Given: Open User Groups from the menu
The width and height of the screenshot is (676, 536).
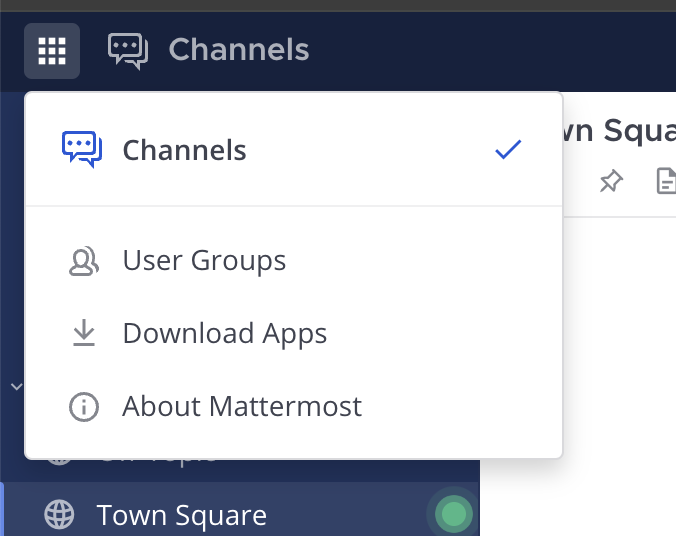Looking at the screenshot, I should [x=294, y=260].
